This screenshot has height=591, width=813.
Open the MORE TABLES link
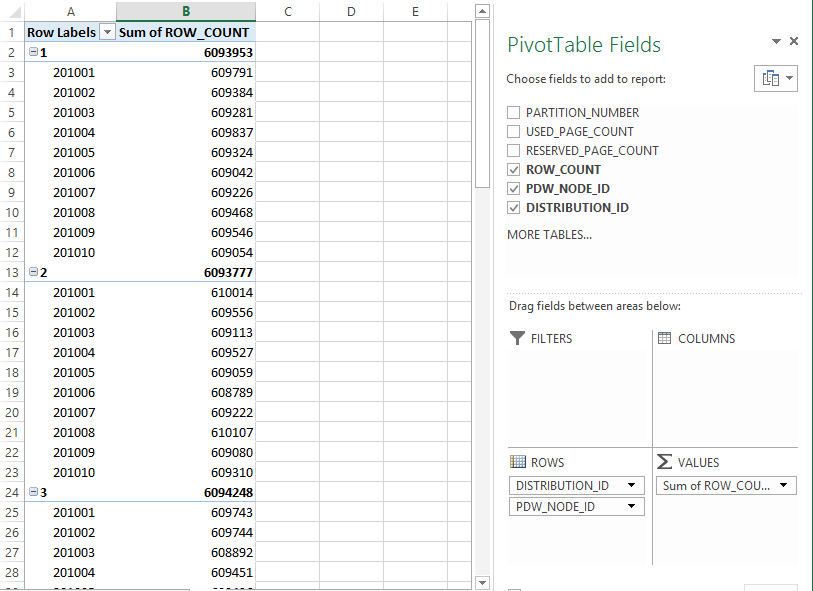(549, 235)
